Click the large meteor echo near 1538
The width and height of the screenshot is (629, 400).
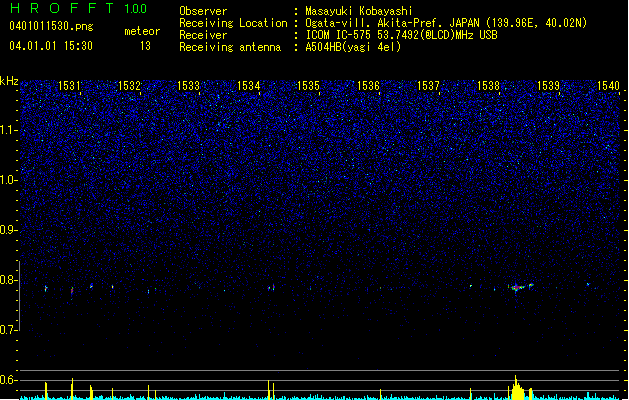point(520,287)
